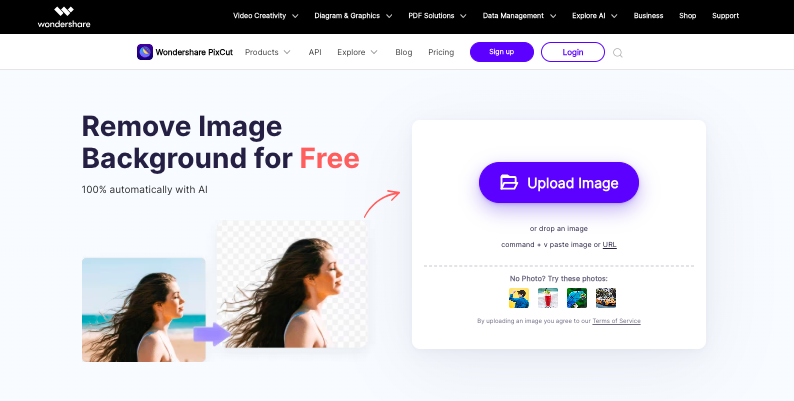Open the API menu item
This screenshot has height=401, width=794.
tap(315, 52)
